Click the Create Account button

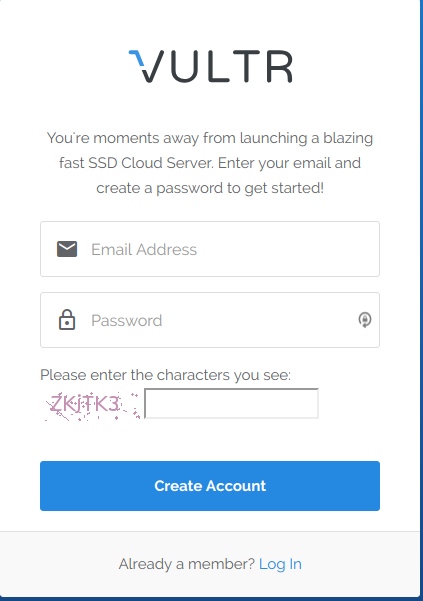(210, 486)
